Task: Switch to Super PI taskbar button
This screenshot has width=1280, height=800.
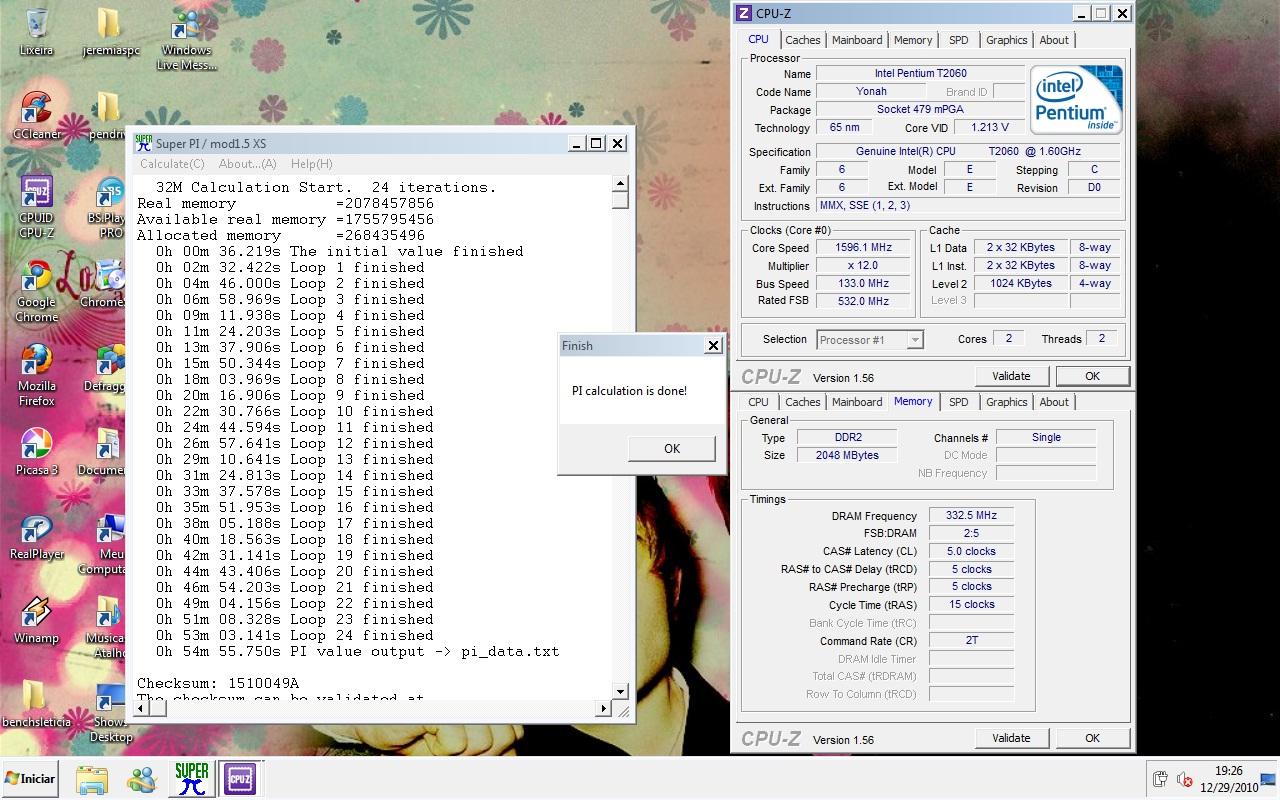Action: pos(191,778)
